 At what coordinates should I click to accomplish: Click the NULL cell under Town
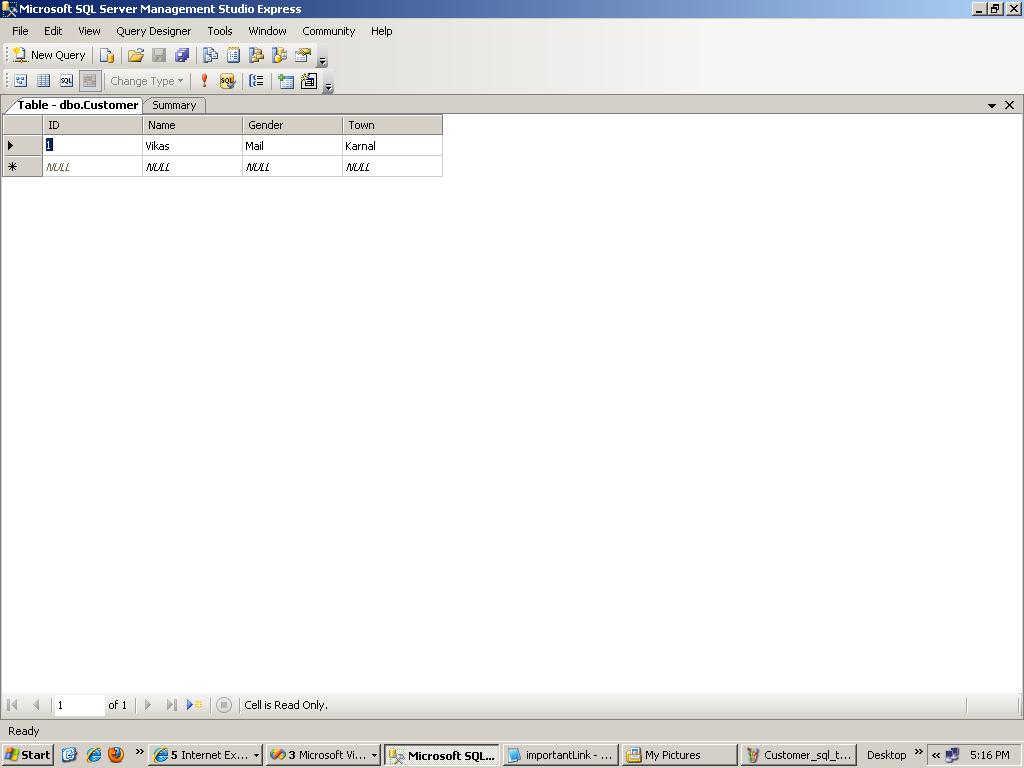(x=392, y=167)
